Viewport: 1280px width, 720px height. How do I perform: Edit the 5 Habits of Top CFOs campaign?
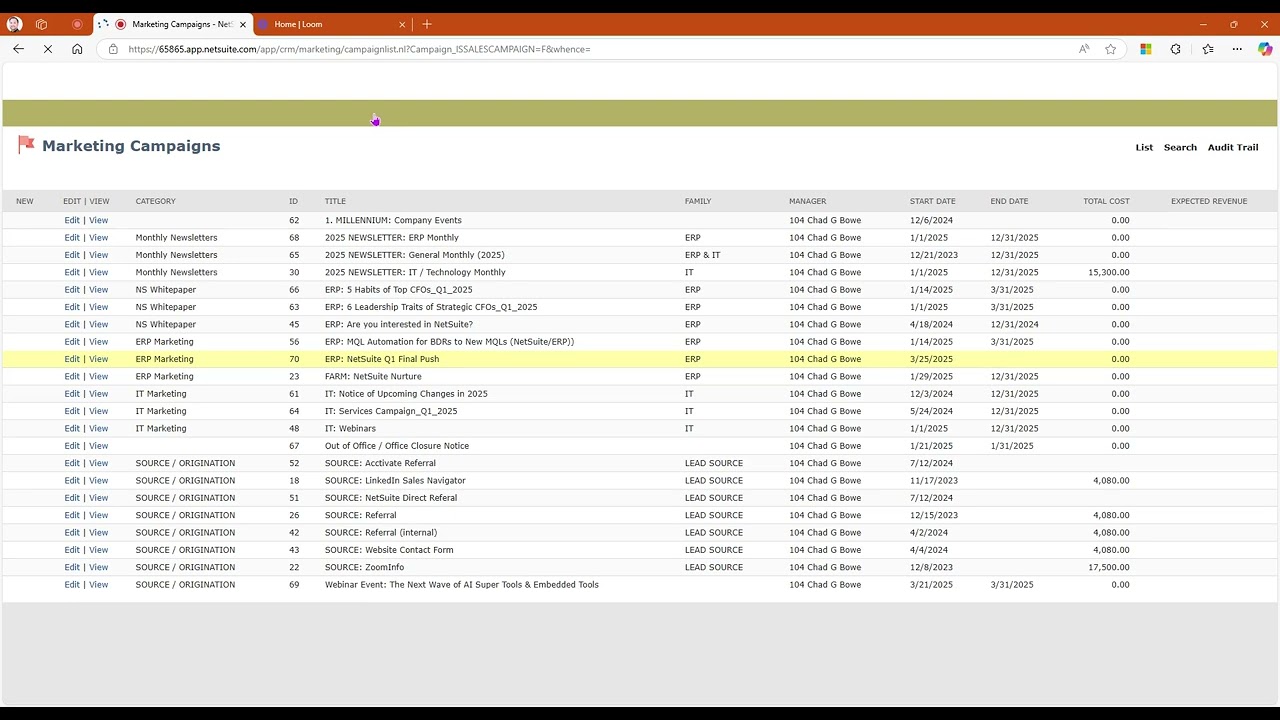click(x=72, y=290)
